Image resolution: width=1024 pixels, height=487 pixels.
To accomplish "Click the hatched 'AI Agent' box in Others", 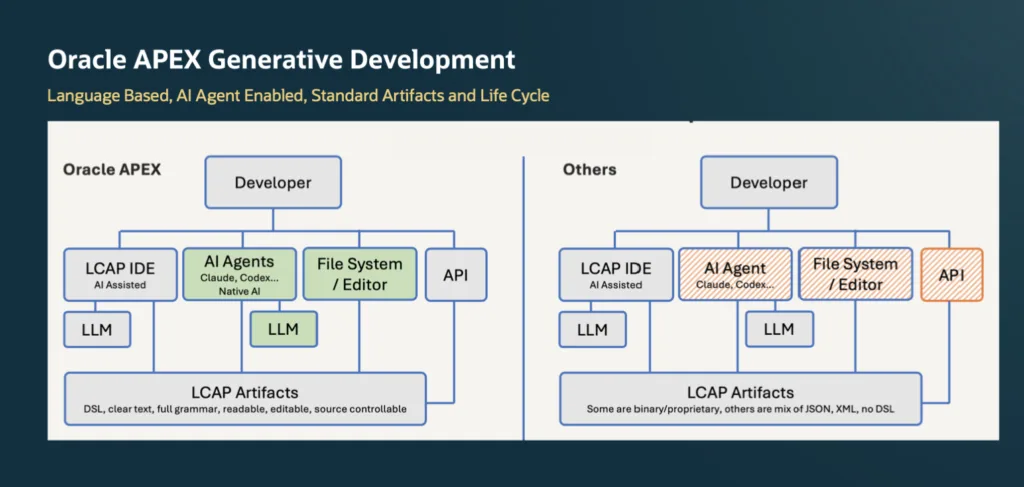I will 735,274.
